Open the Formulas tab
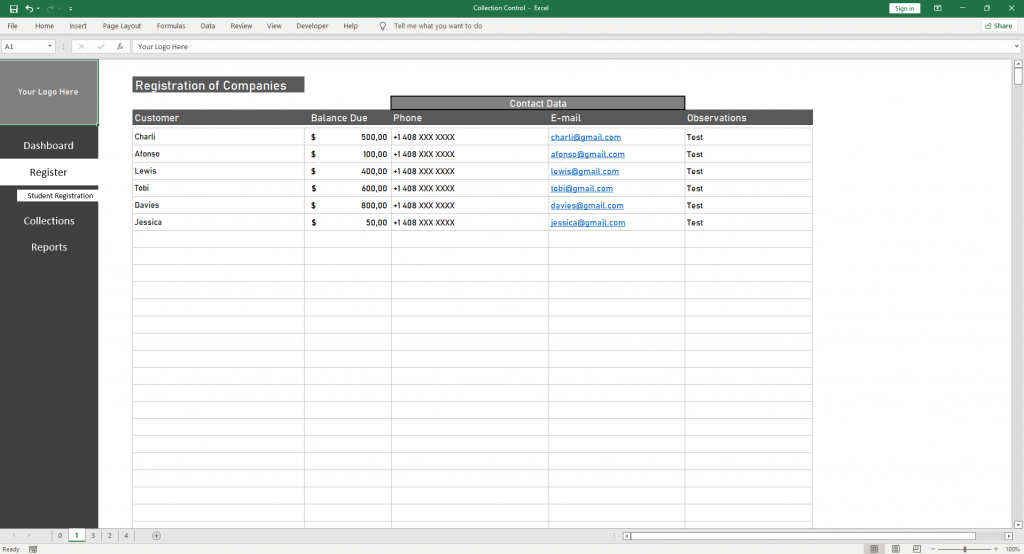This screenshot has height=554, width=1024. [170, 26]
